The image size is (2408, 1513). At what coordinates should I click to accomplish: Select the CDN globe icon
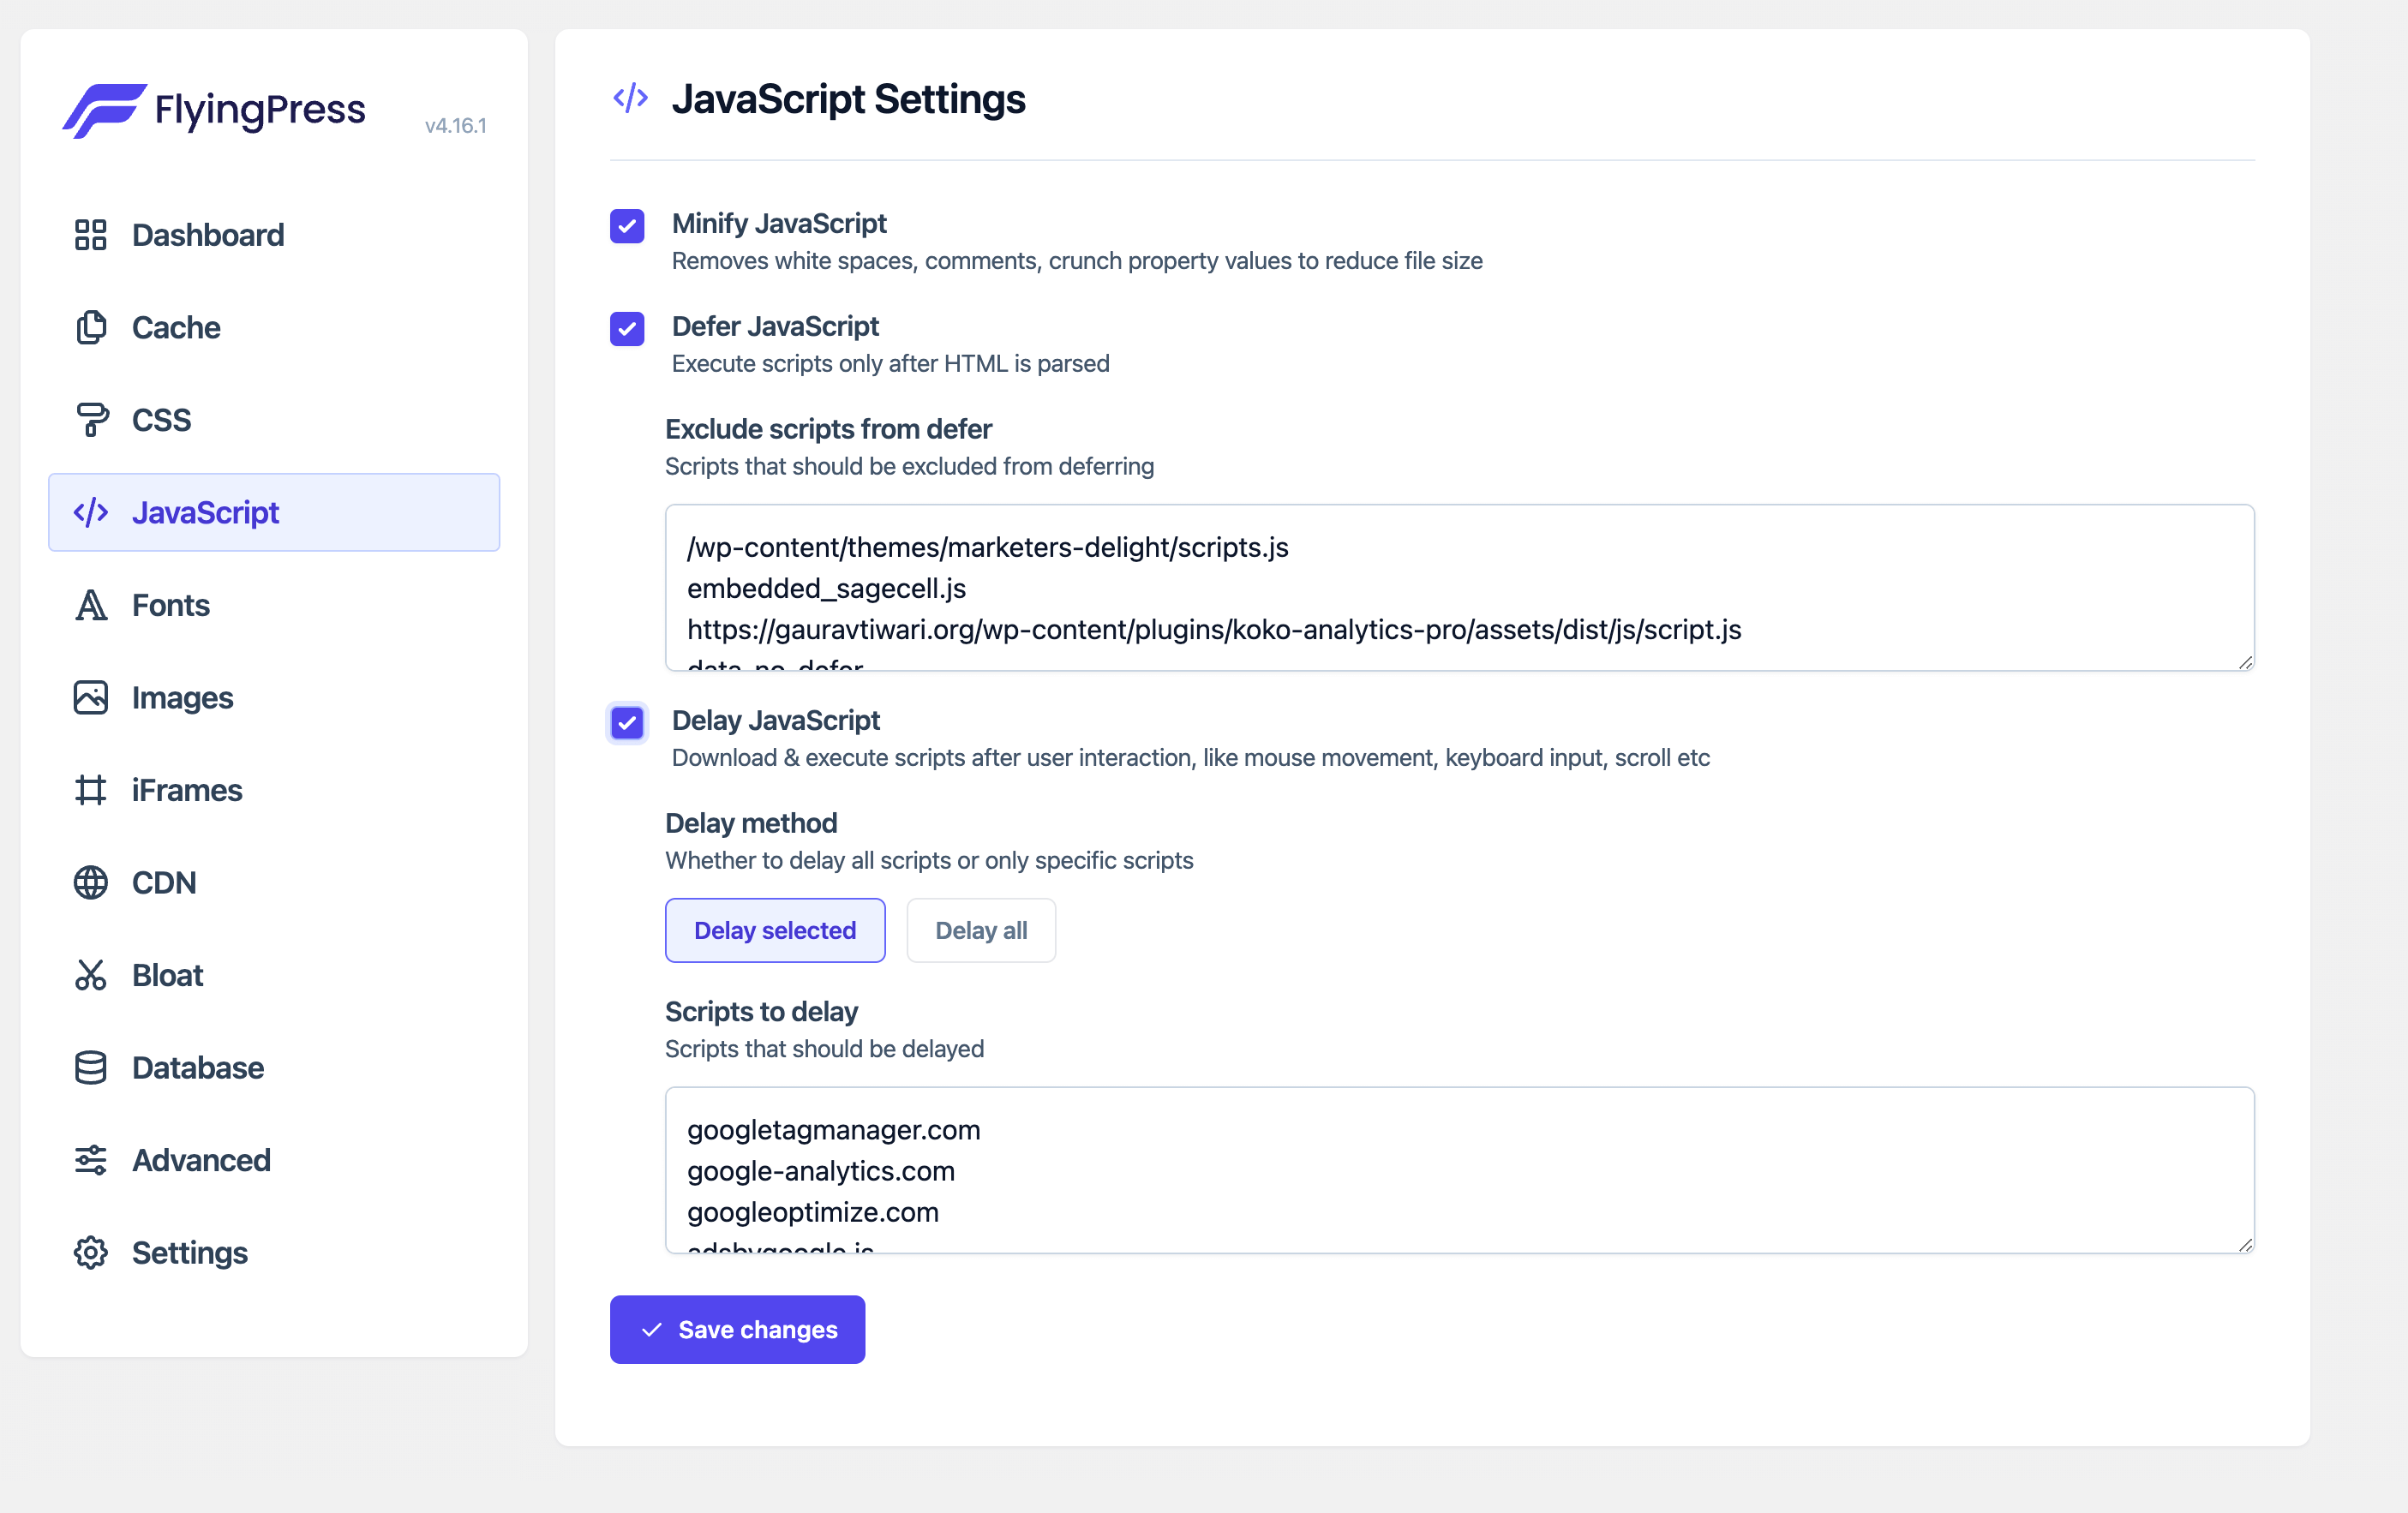[91, 882]
